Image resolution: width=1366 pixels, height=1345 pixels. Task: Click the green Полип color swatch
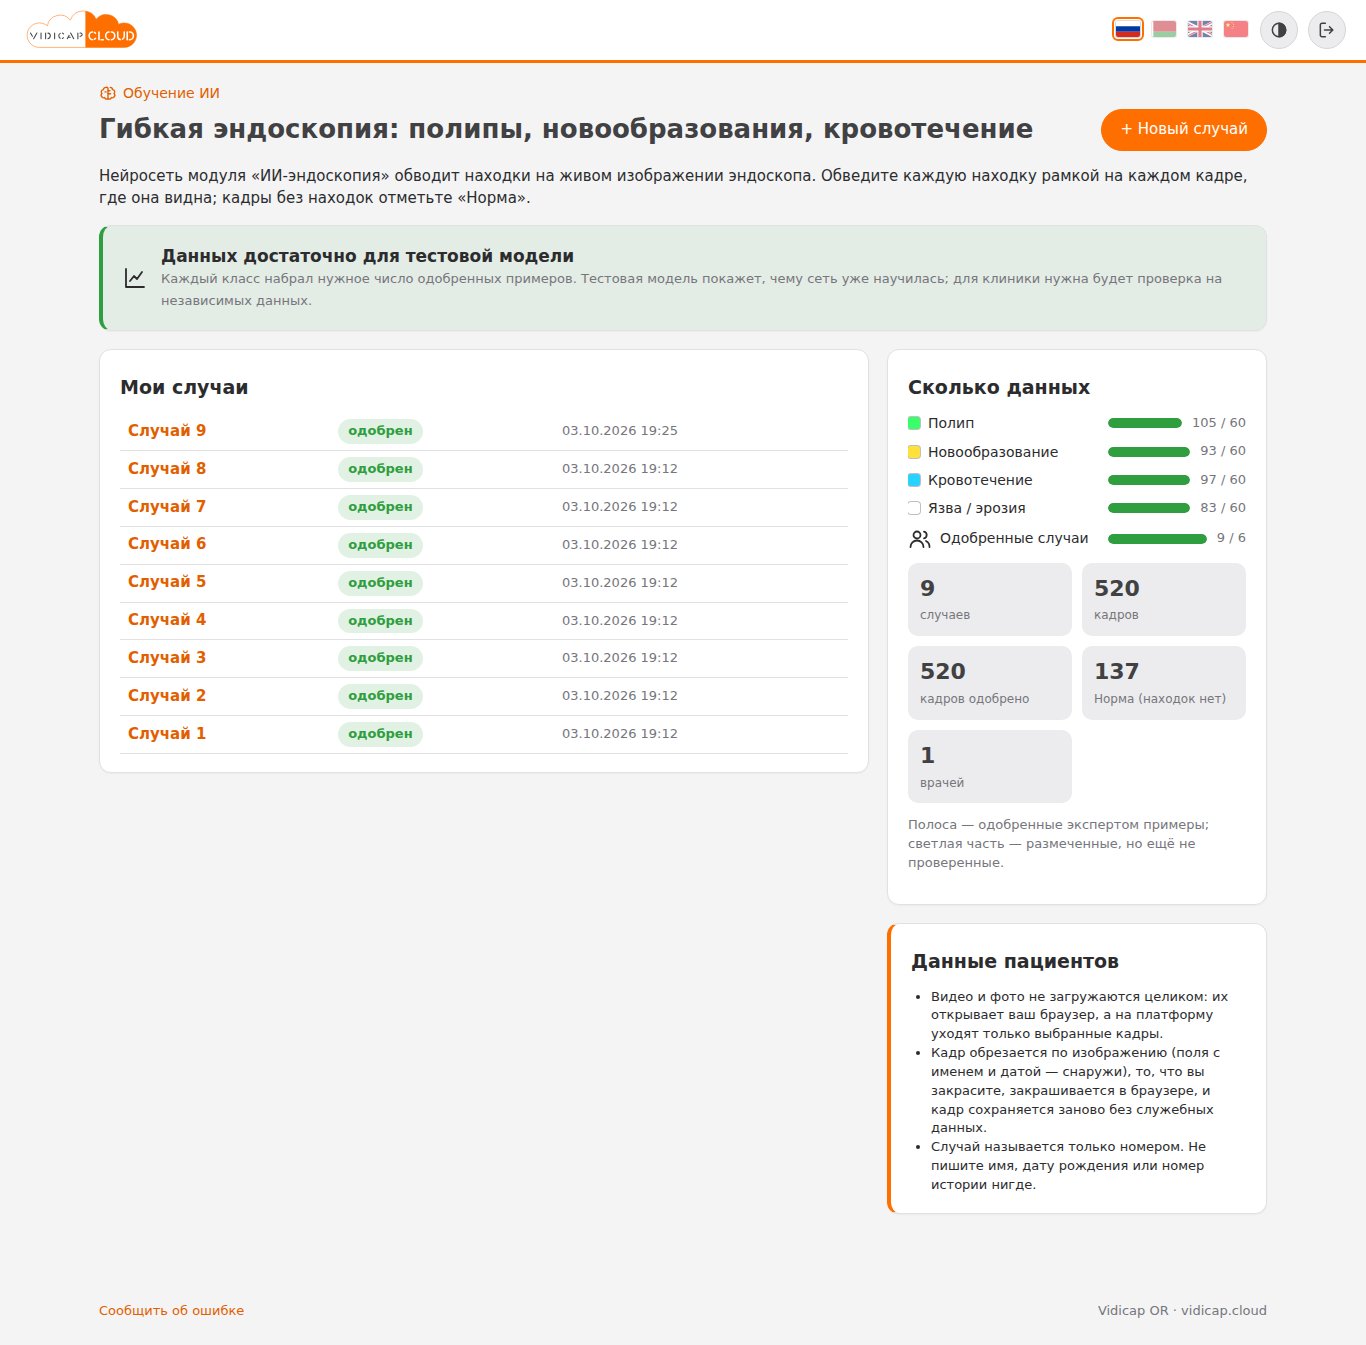tap(914, 423)
